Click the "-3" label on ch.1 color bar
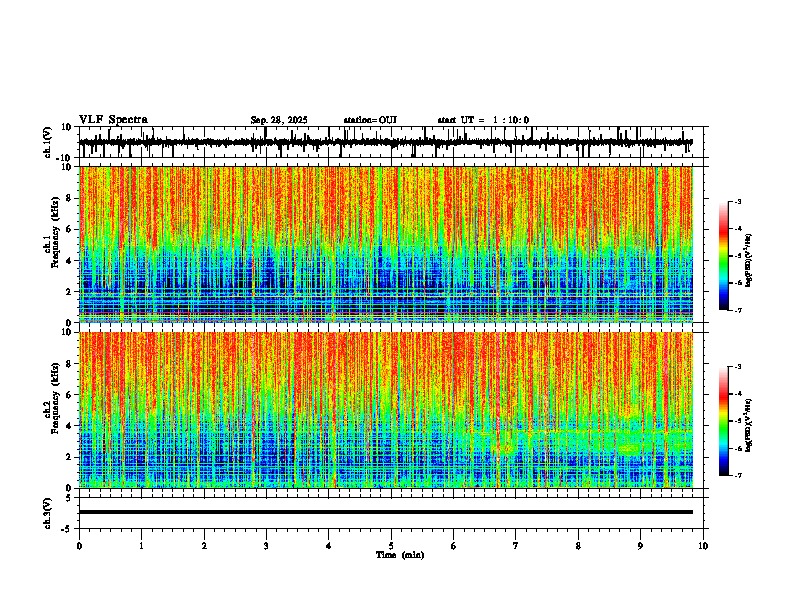 click(737, 202)
